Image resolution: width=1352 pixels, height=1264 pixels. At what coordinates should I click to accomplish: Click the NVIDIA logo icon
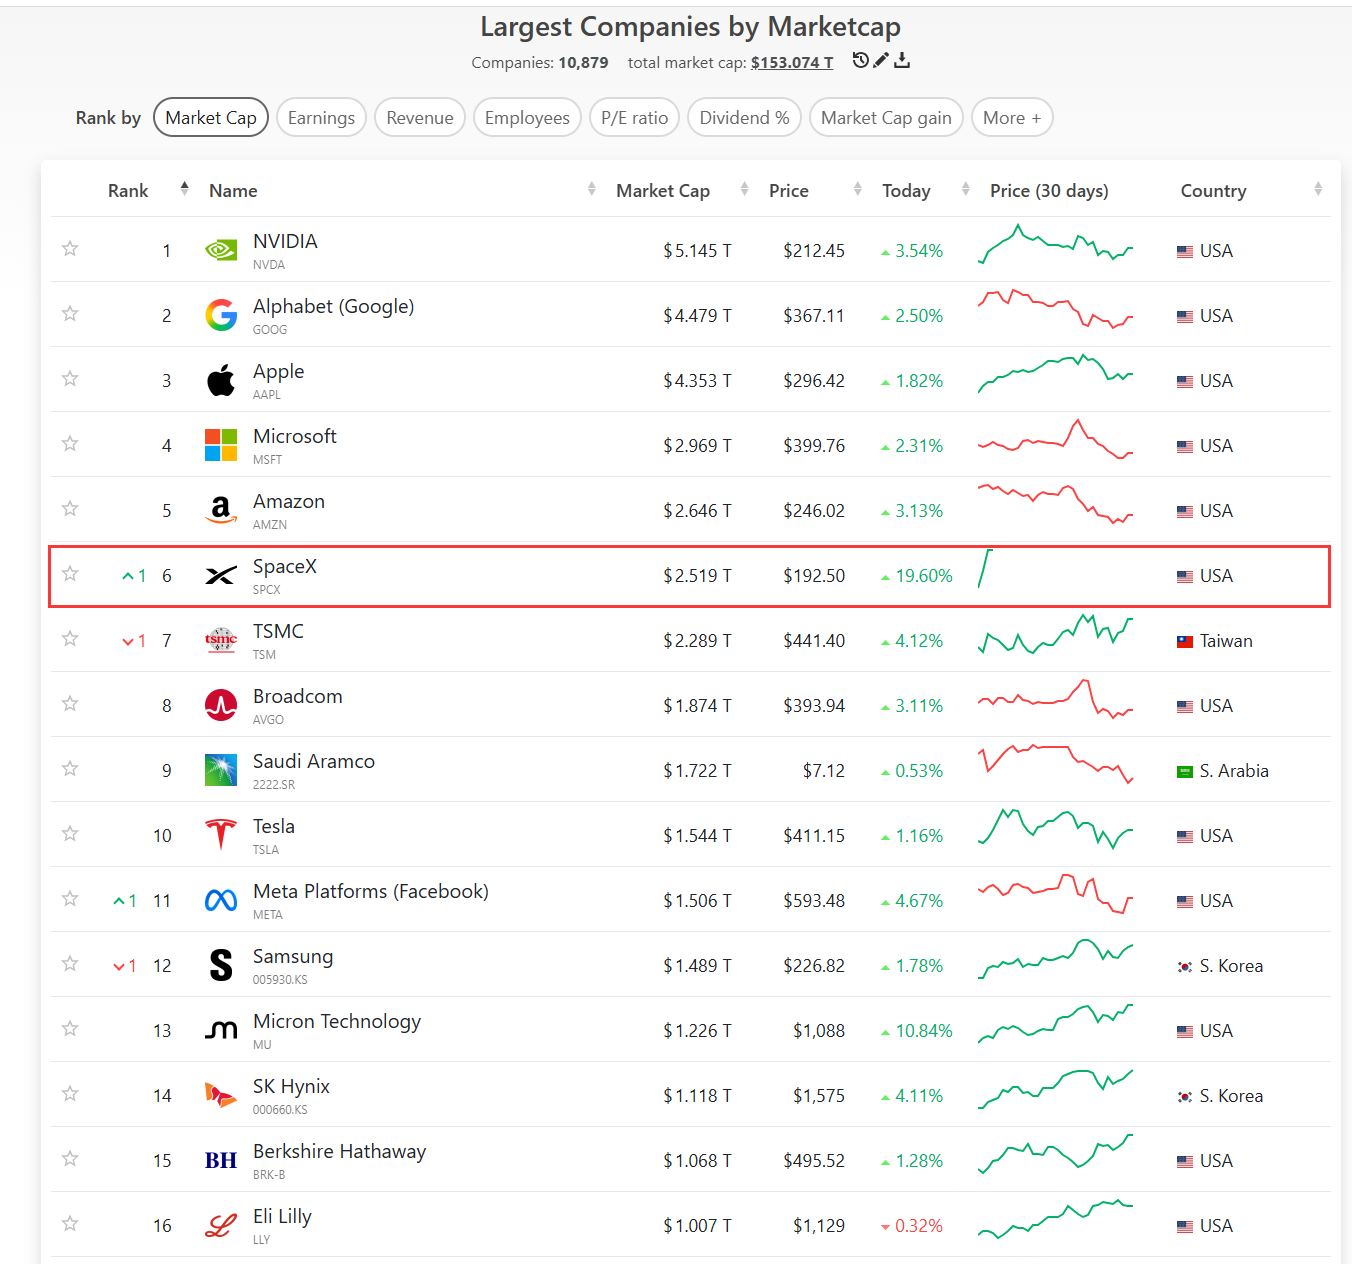pos(221,250)
